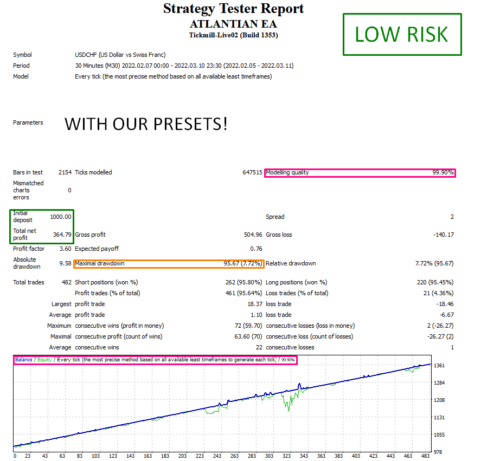Select the '262 (95.80%)' short positions value
The image size is (500, 461).
pyautogui.click(x=244, y=282)
